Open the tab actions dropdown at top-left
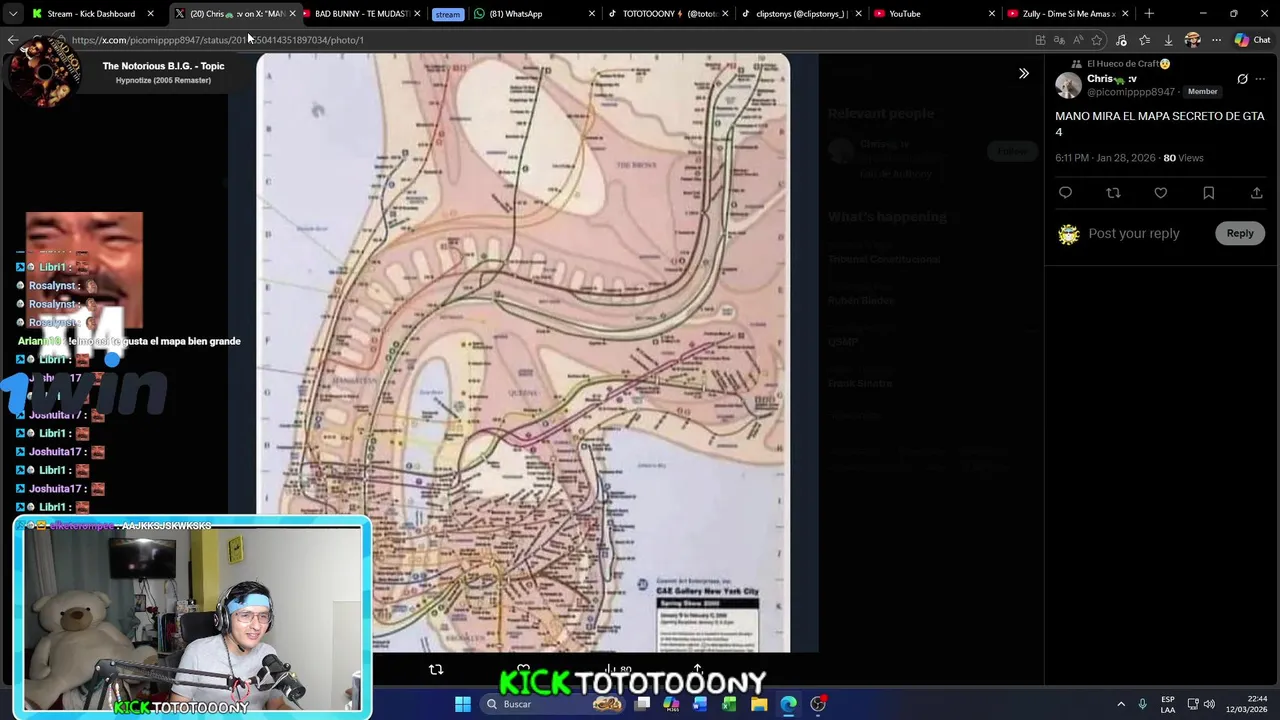 12,14
